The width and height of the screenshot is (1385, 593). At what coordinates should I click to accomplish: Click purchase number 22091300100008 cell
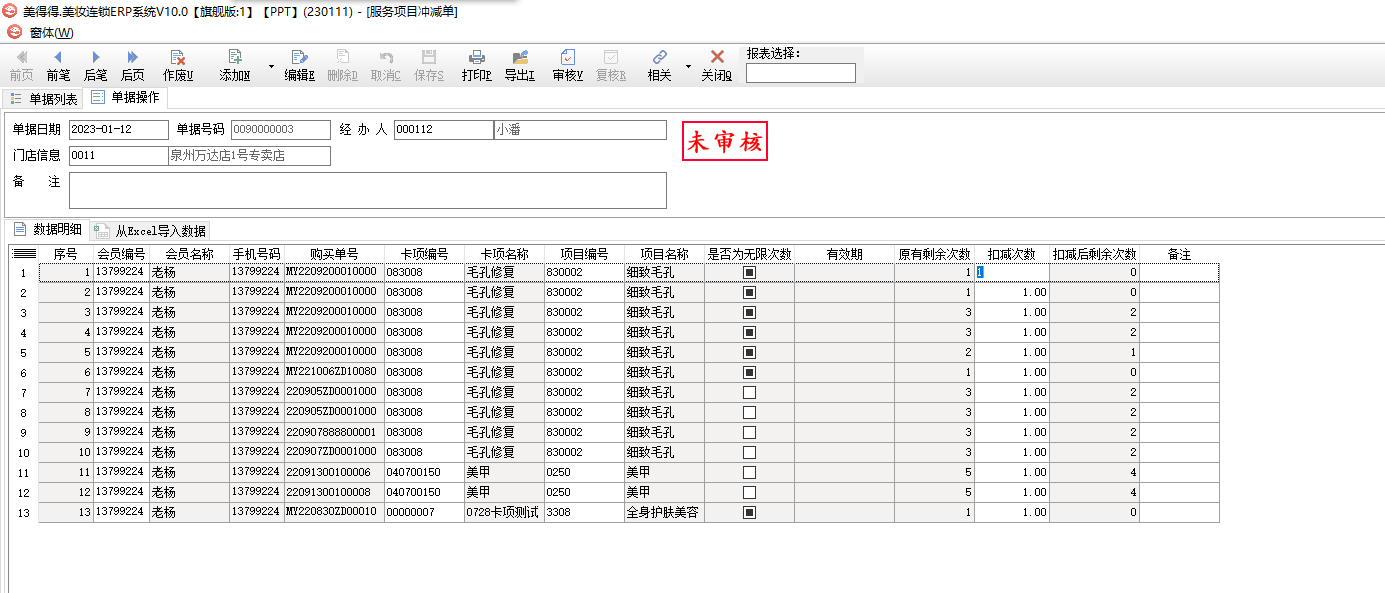334,492
